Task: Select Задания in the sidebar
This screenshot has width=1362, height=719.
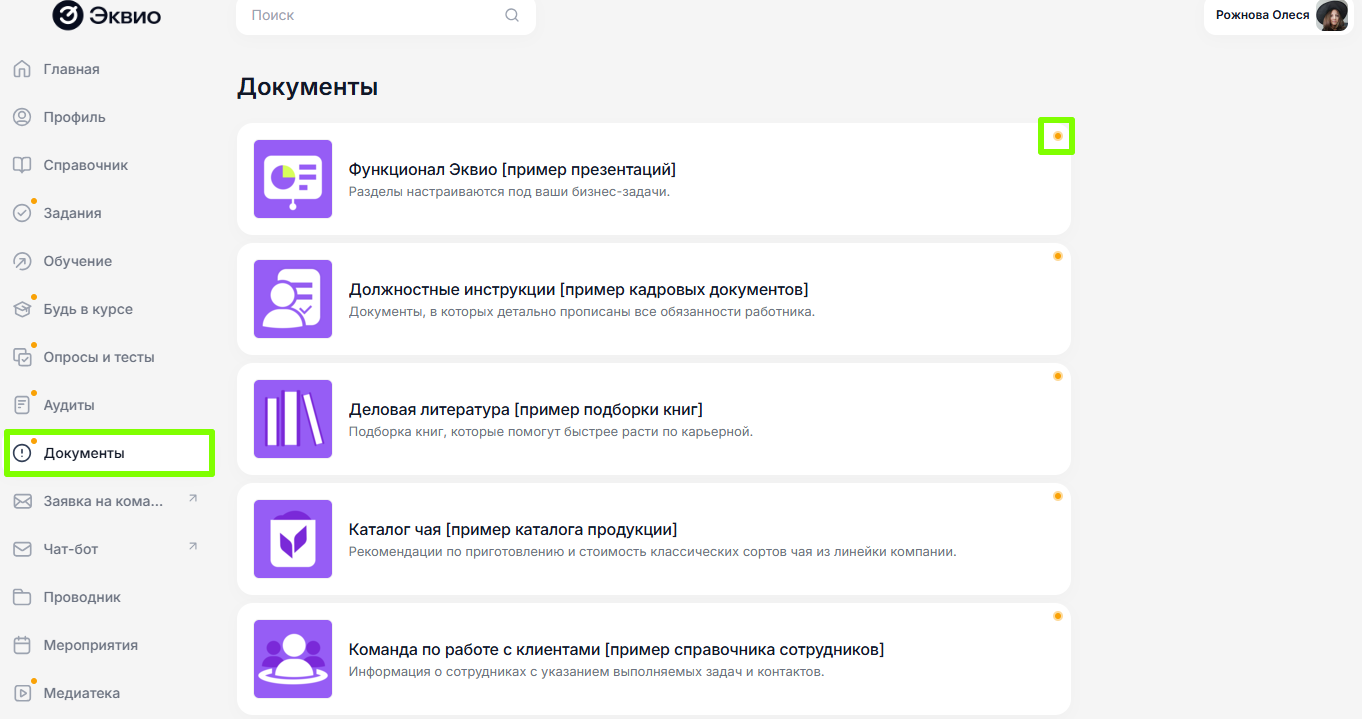Action: (72, 213)
